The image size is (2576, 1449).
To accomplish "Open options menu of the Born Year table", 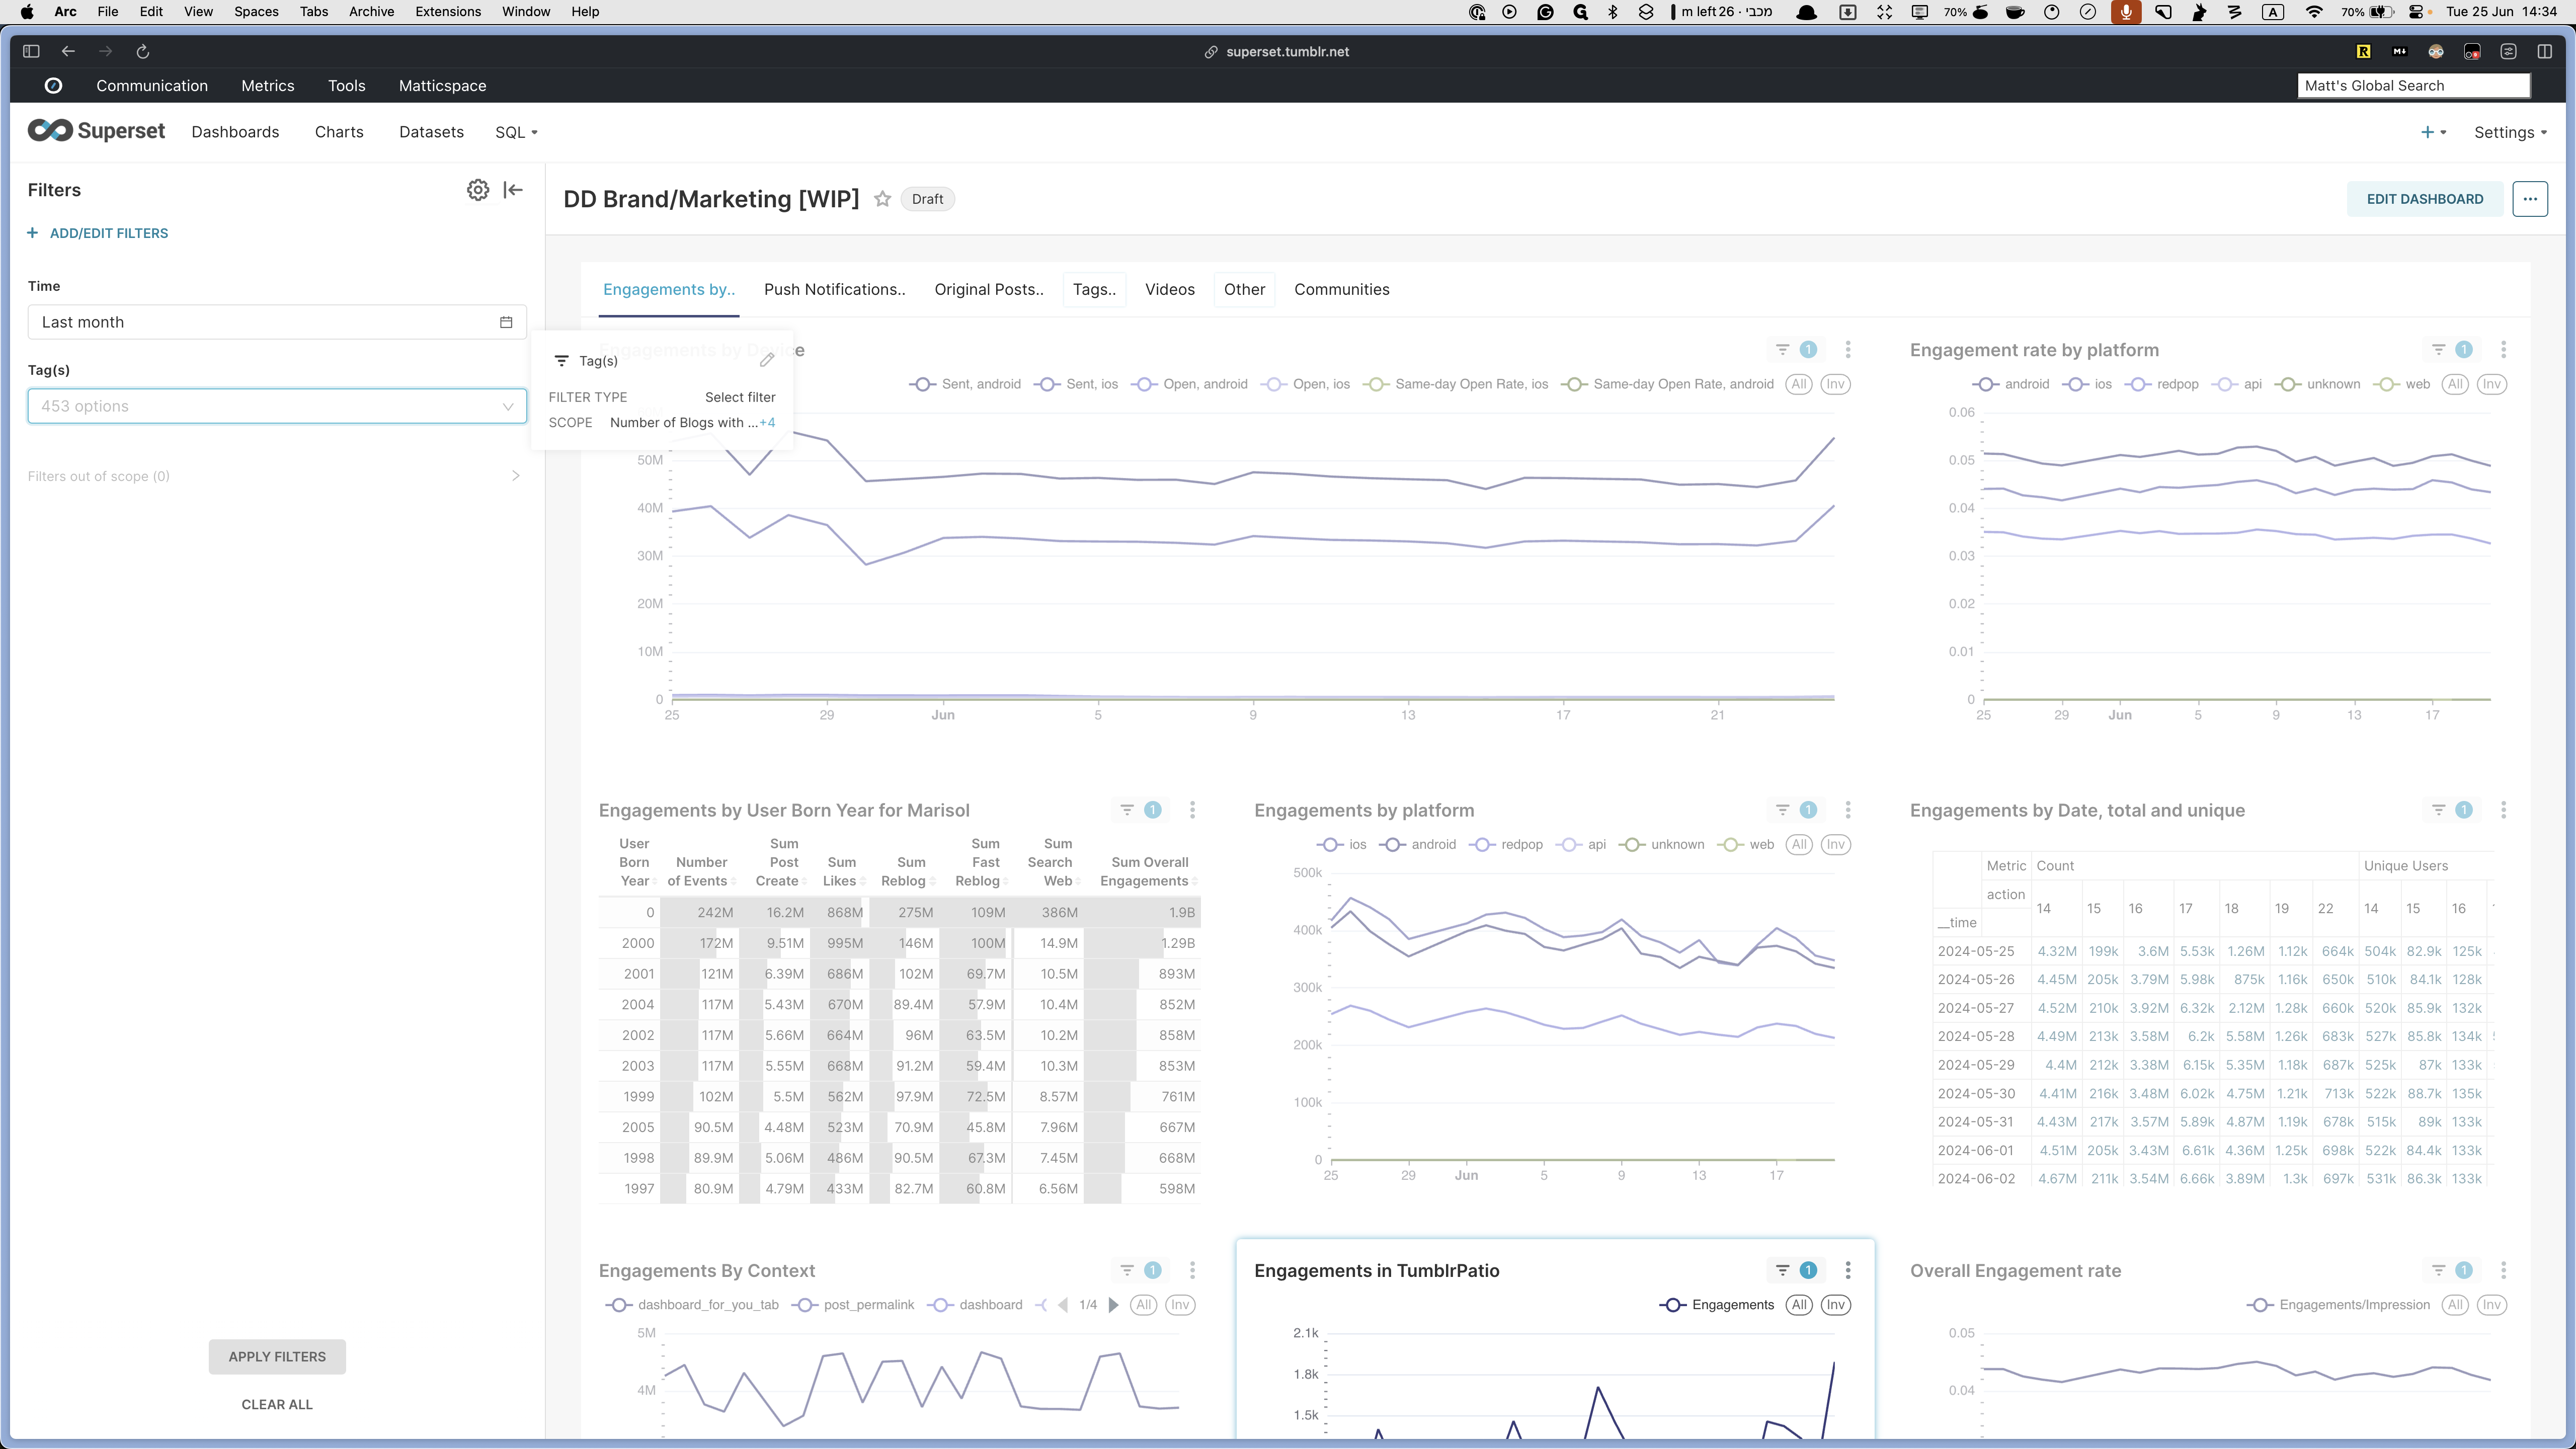I will pyautogui.click(x=1192, y=810).
